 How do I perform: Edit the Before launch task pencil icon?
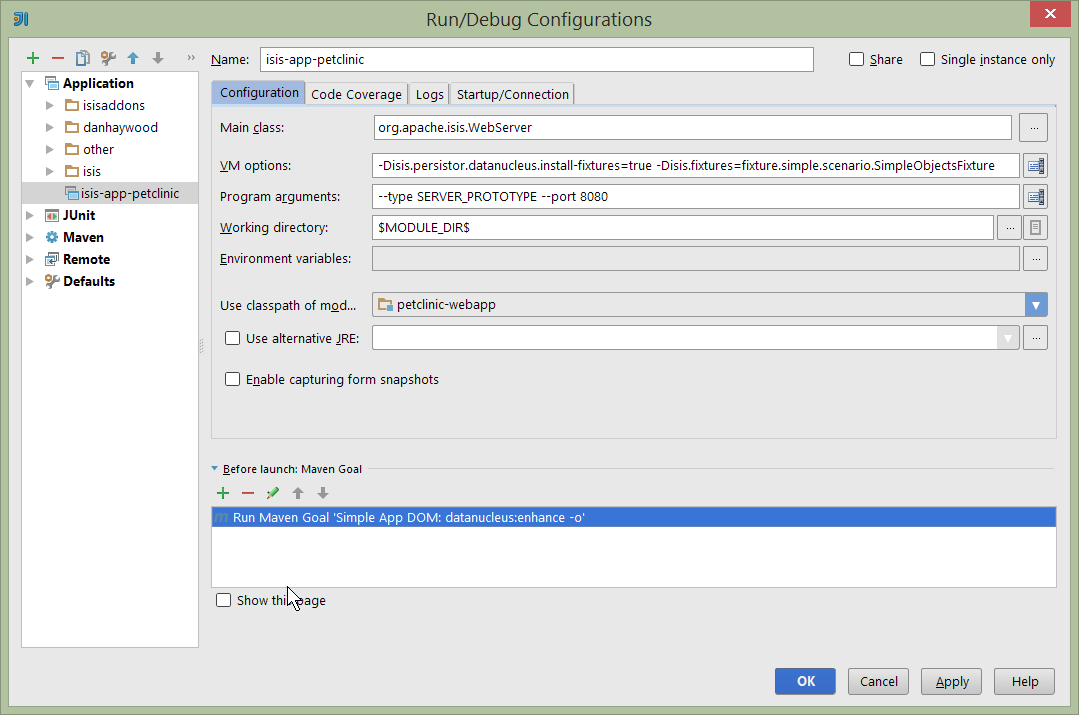pyautogui.click(x=273, y=493)
